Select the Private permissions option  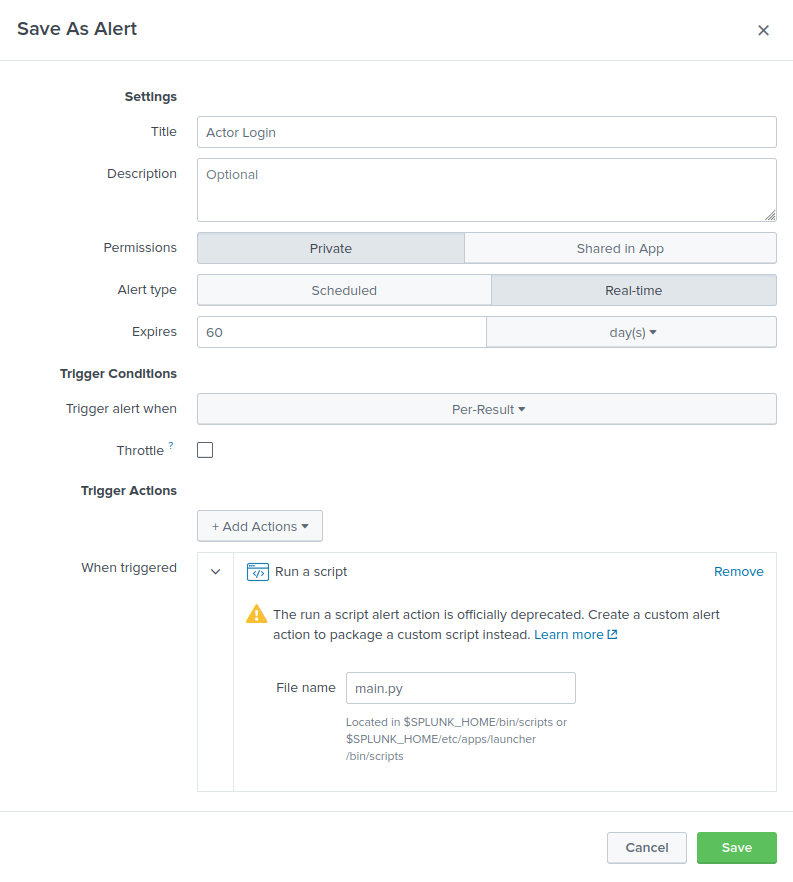click(330, 247)
